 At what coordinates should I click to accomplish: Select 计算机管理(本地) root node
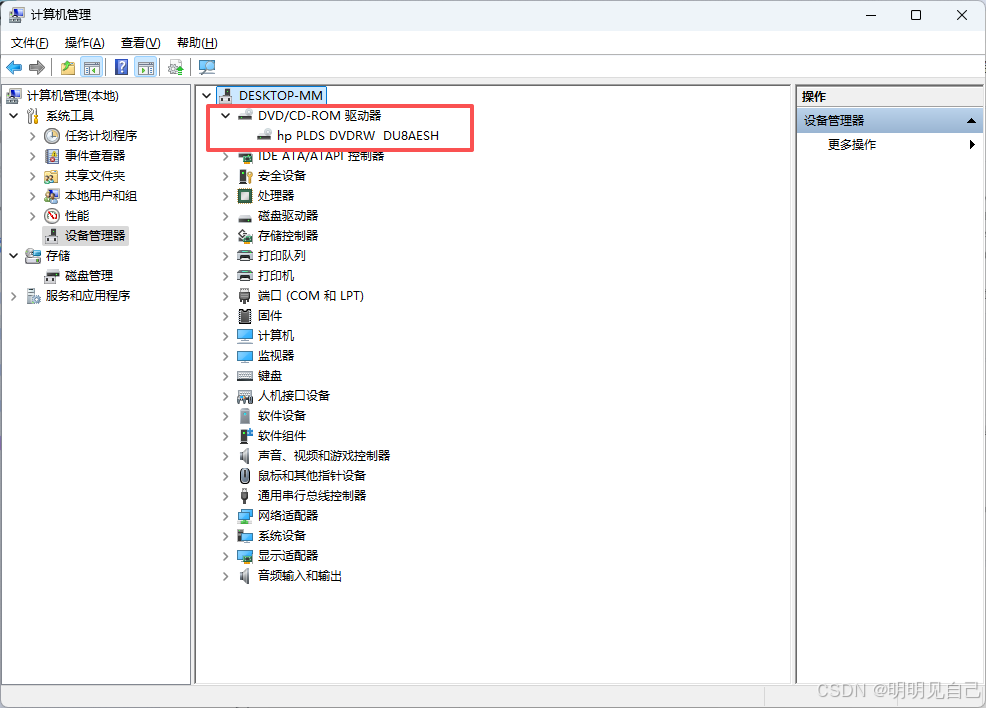tap(72, 96)
